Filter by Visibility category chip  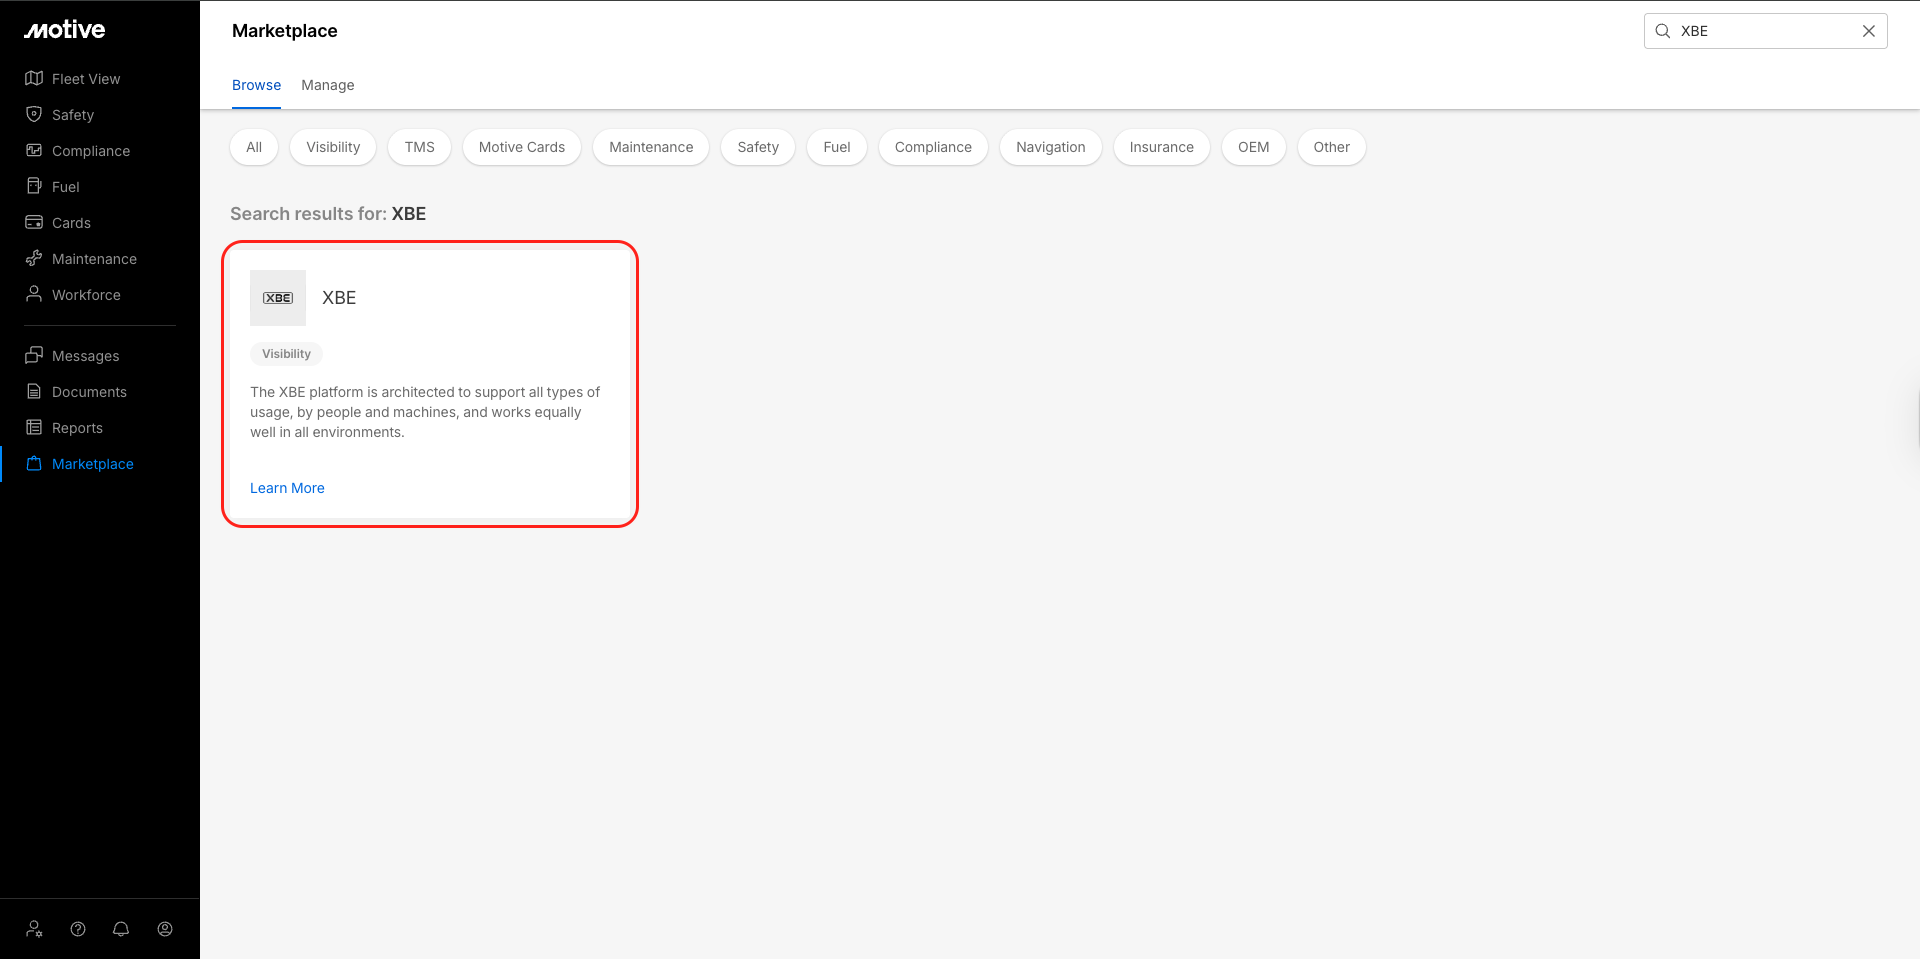click(x=333, y=147)
